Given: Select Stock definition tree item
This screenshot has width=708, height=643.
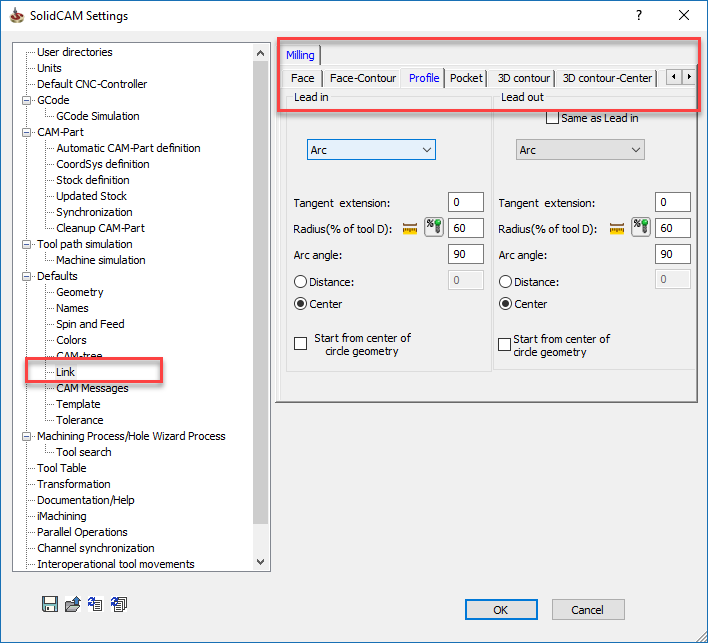Looking at the screenshot, I should (x=93, y=180).
